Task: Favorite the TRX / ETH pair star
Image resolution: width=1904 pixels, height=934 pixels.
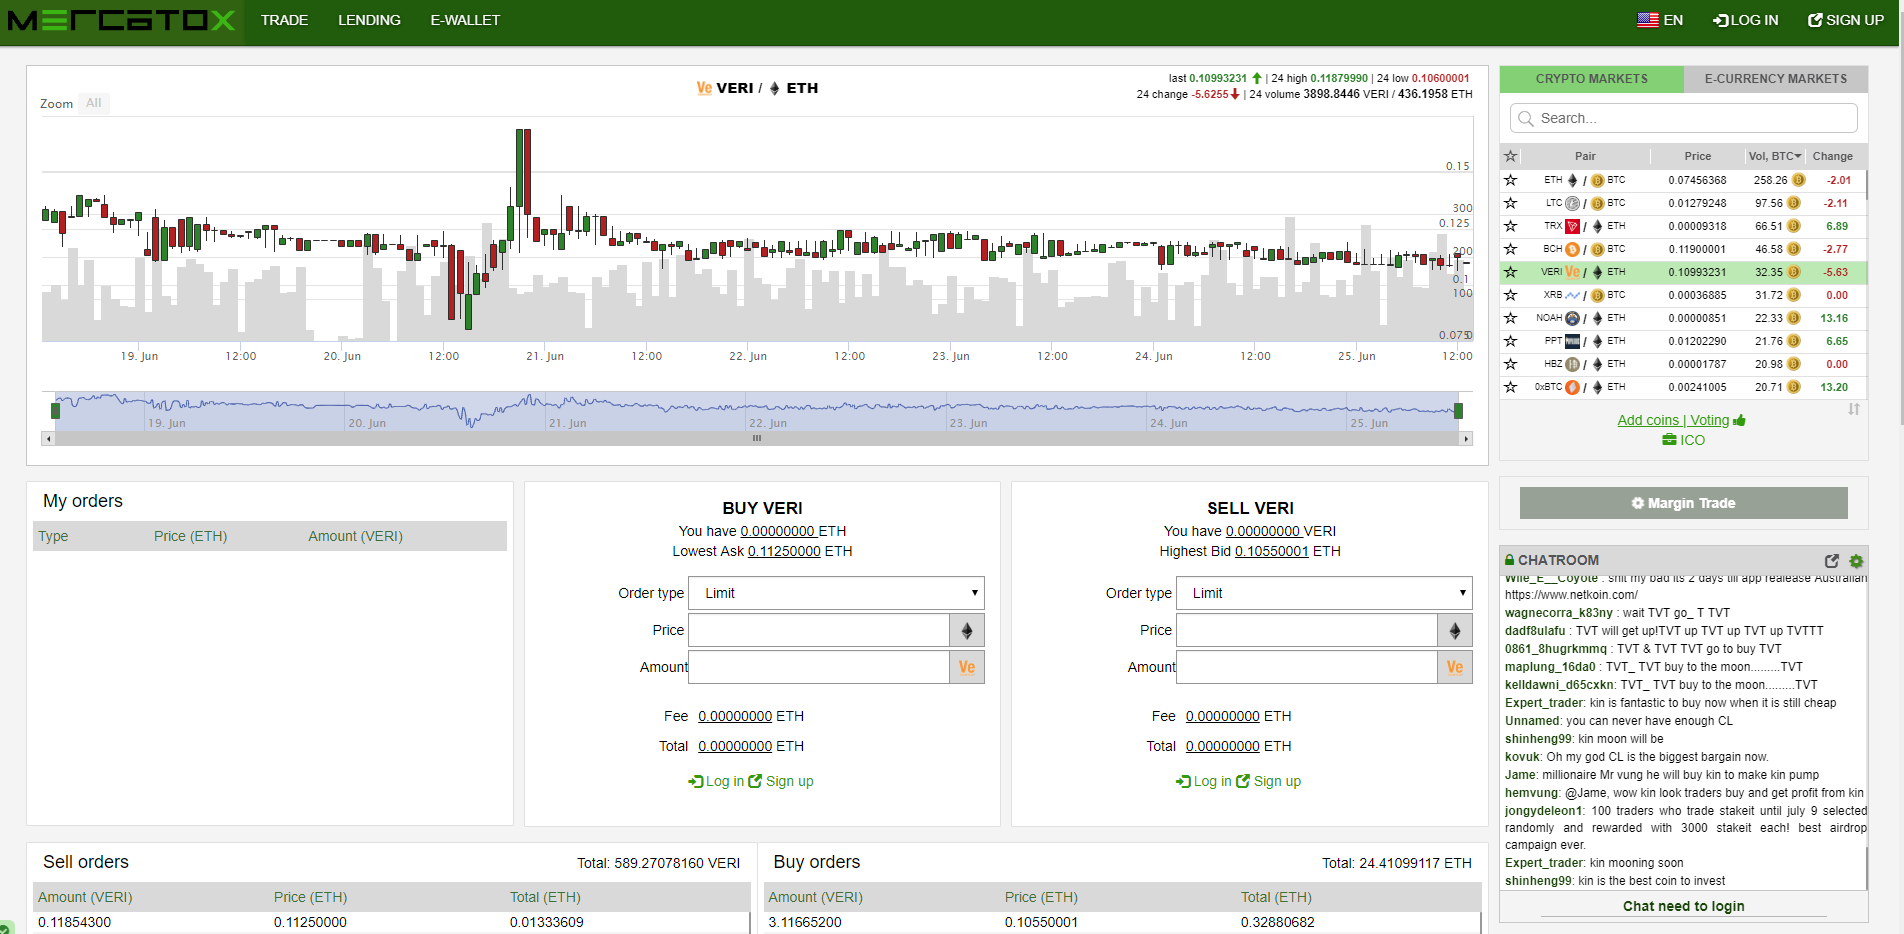Action: [x=1511, y=226]
